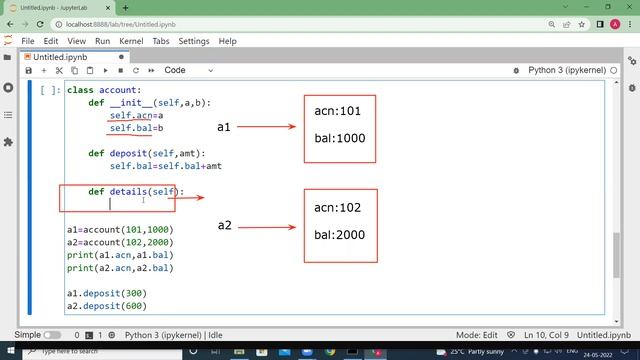Viewport: 640px width, 360px height.
Task: Click the line def deposit(self,amt):
Action: 147,153
